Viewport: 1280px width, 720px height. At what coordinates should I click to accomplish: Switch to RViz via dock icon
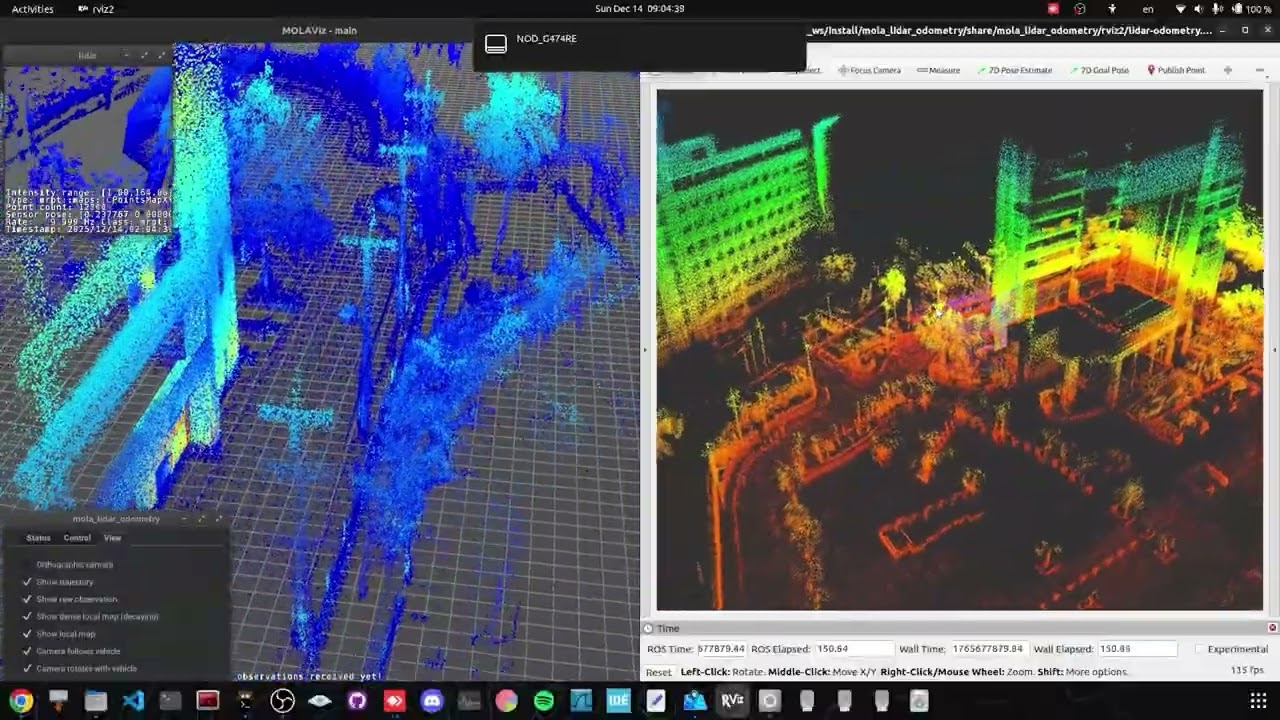point(732,701)
